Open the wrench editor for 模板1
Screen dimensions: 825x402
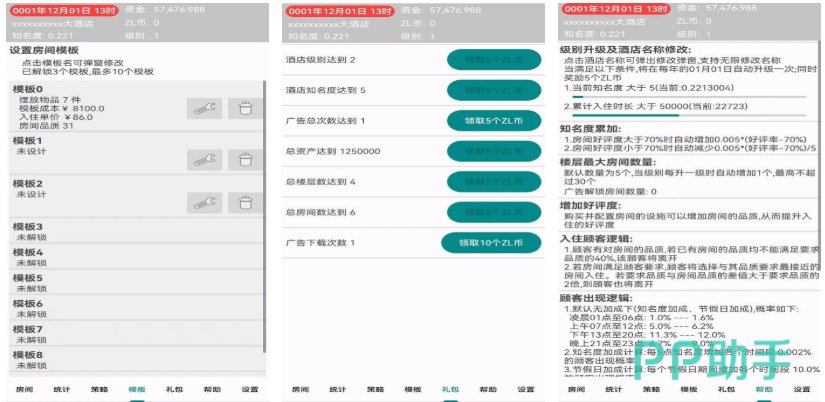tap(203, 158)
